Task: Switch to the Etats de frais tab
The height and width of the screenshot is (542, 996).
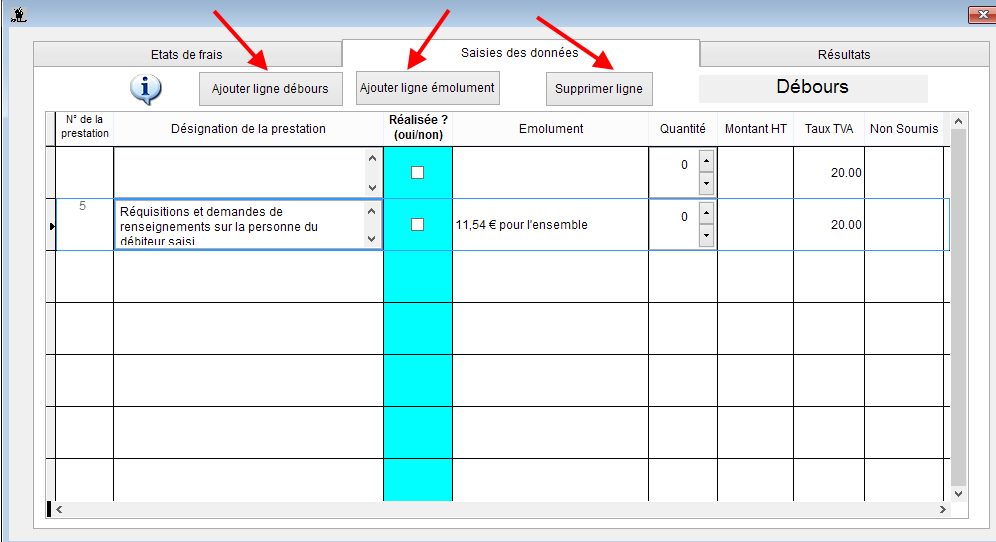Action: (x=186, y=55)
